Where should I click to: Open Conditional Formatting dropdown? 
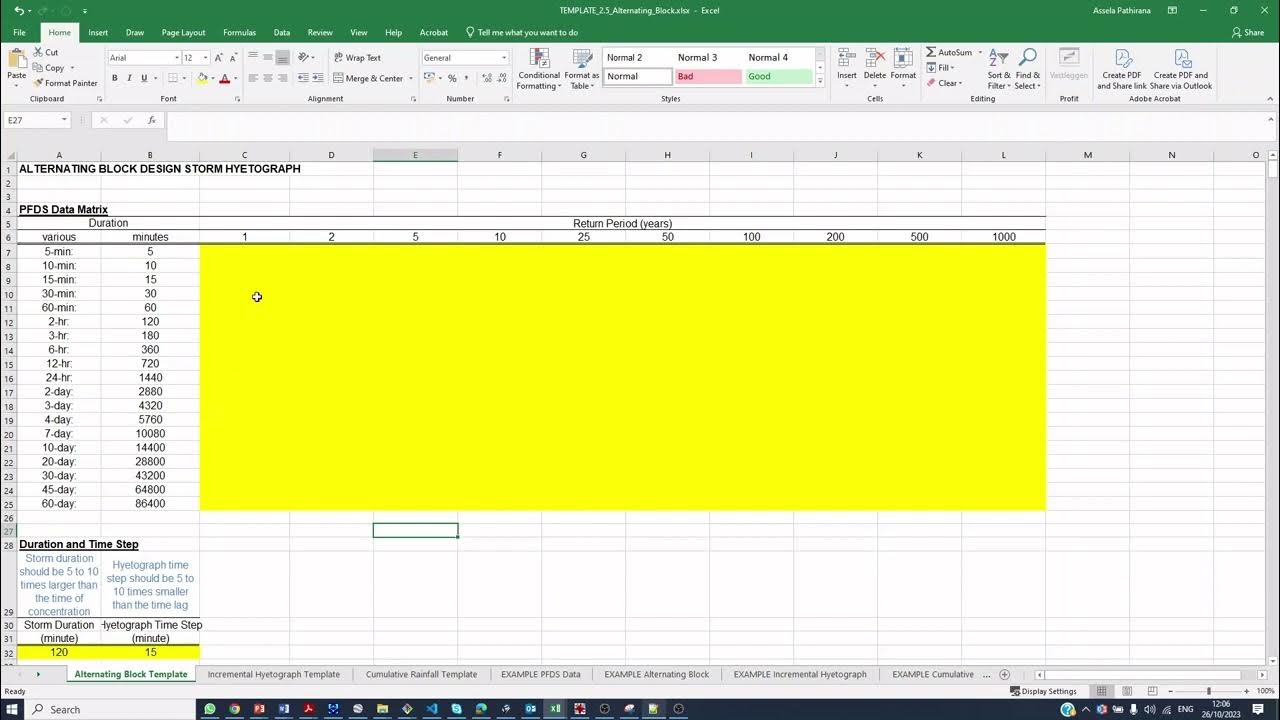539,69
